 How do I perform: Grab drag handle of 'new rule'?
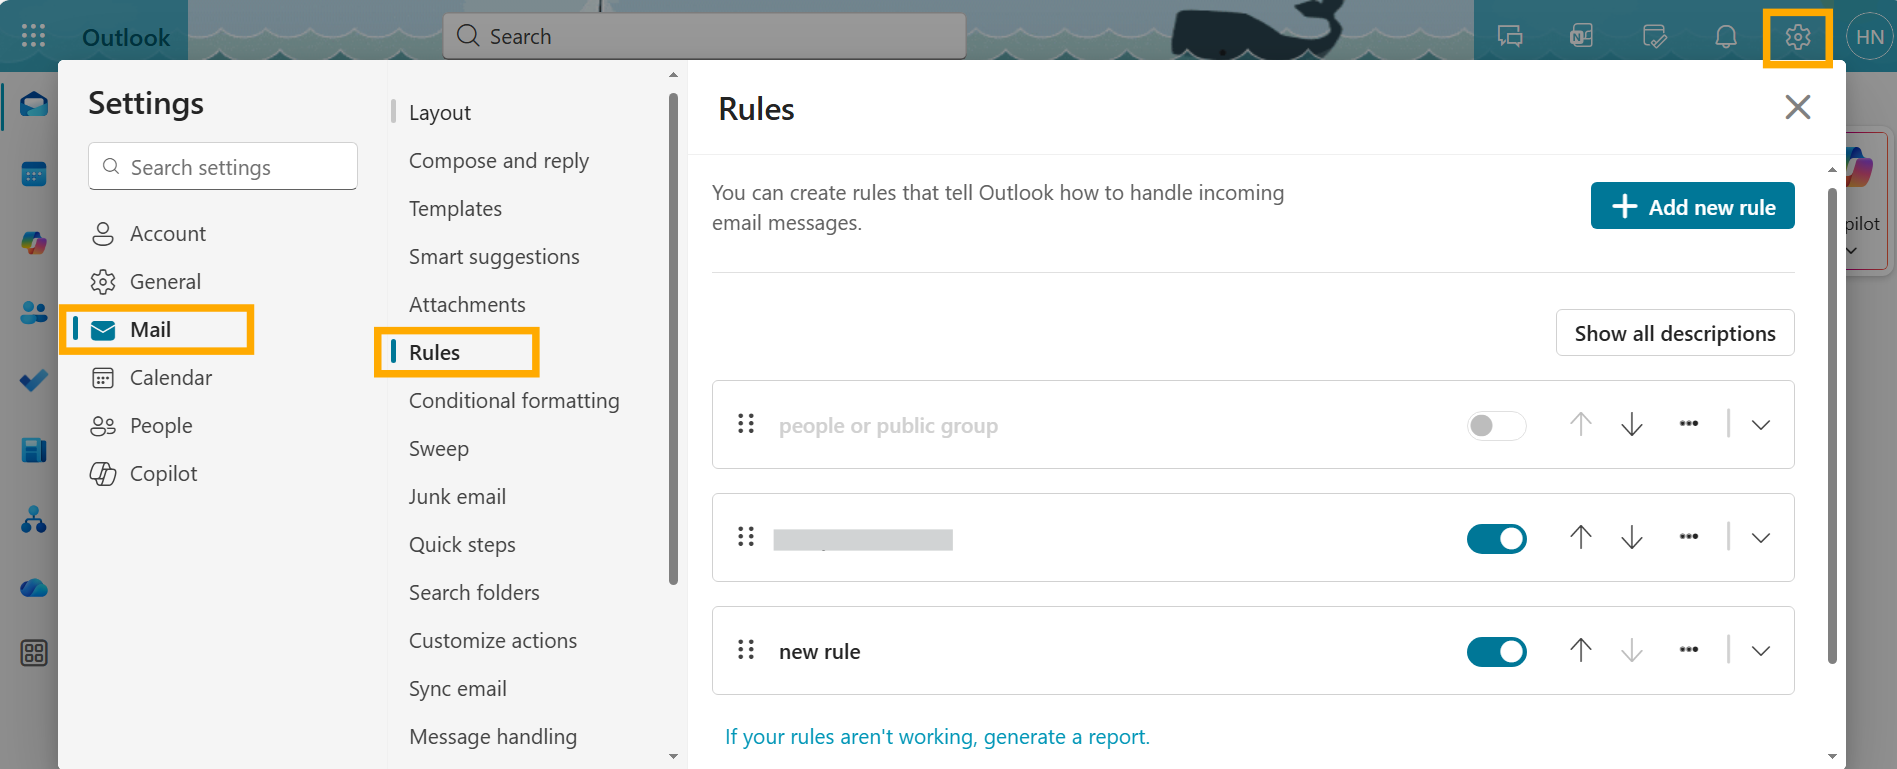pyautogui.click(x=746, y=650)
